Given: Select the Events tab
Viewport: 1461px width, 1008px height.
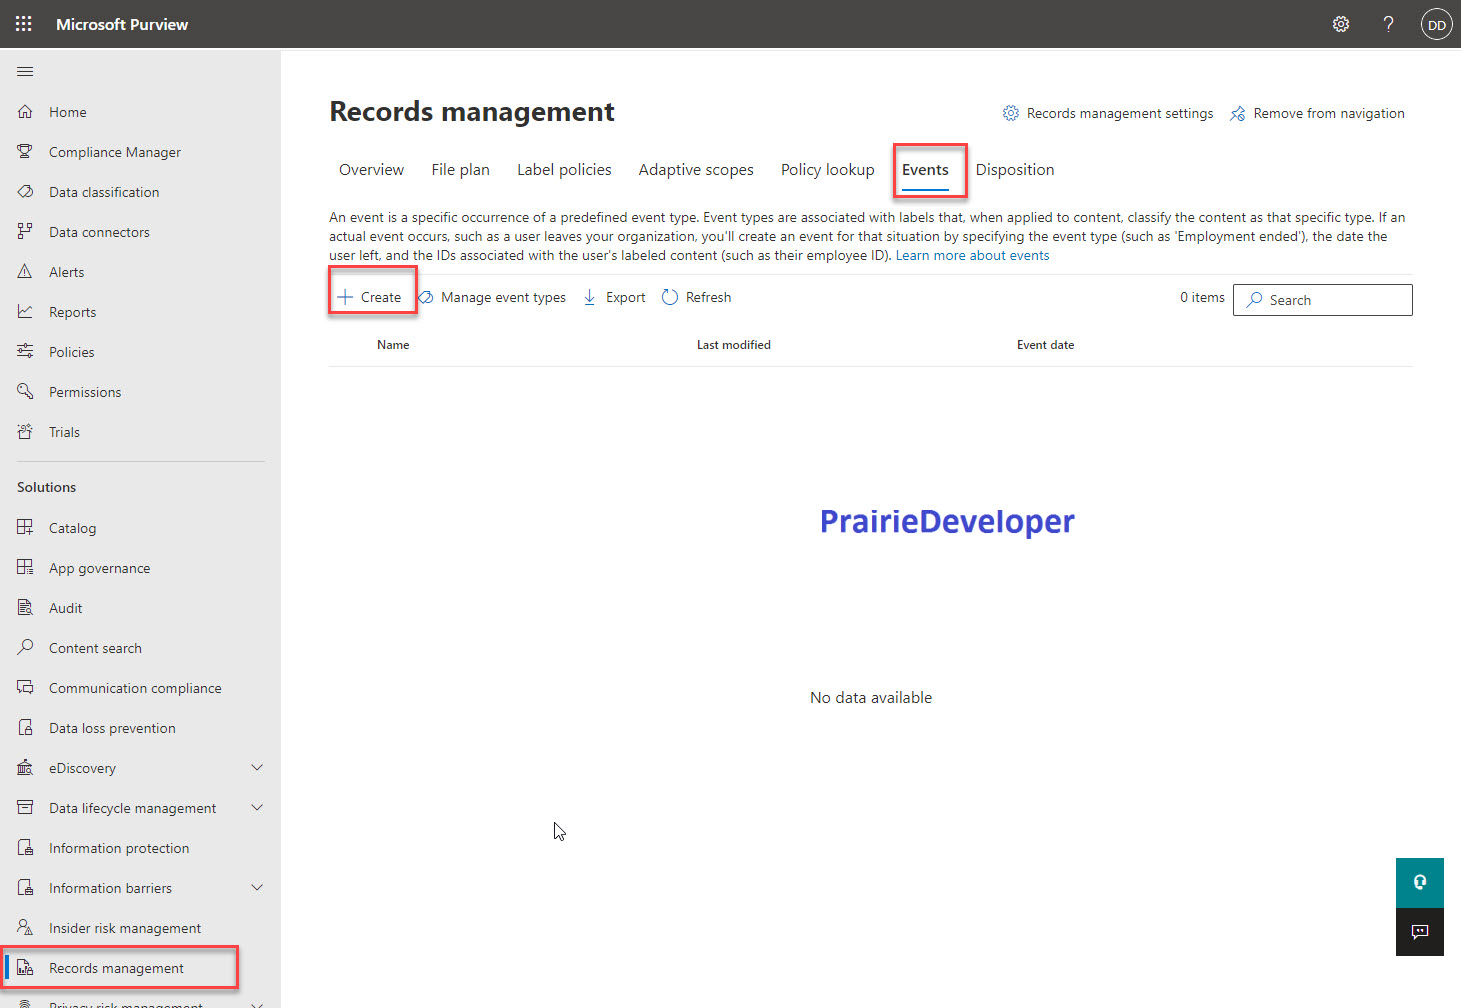Looking at the screenshot, I should [x=925, y=170].
